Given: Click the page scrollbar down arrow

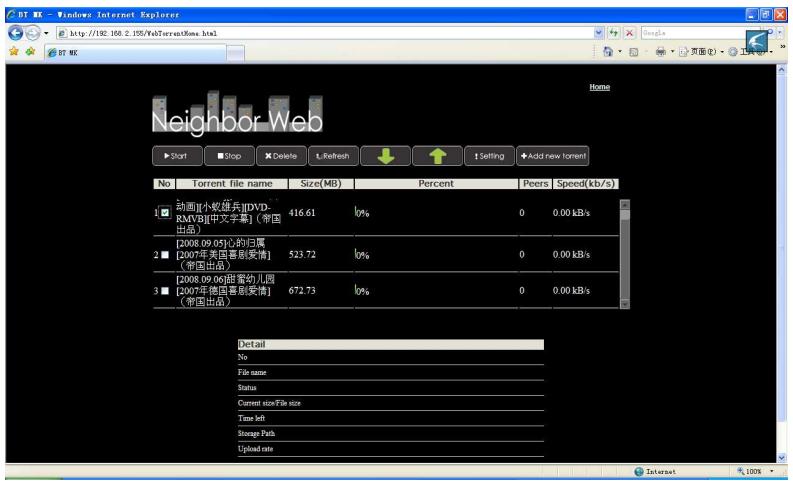Looking at the screenshot, I should (x=781, y=458).
